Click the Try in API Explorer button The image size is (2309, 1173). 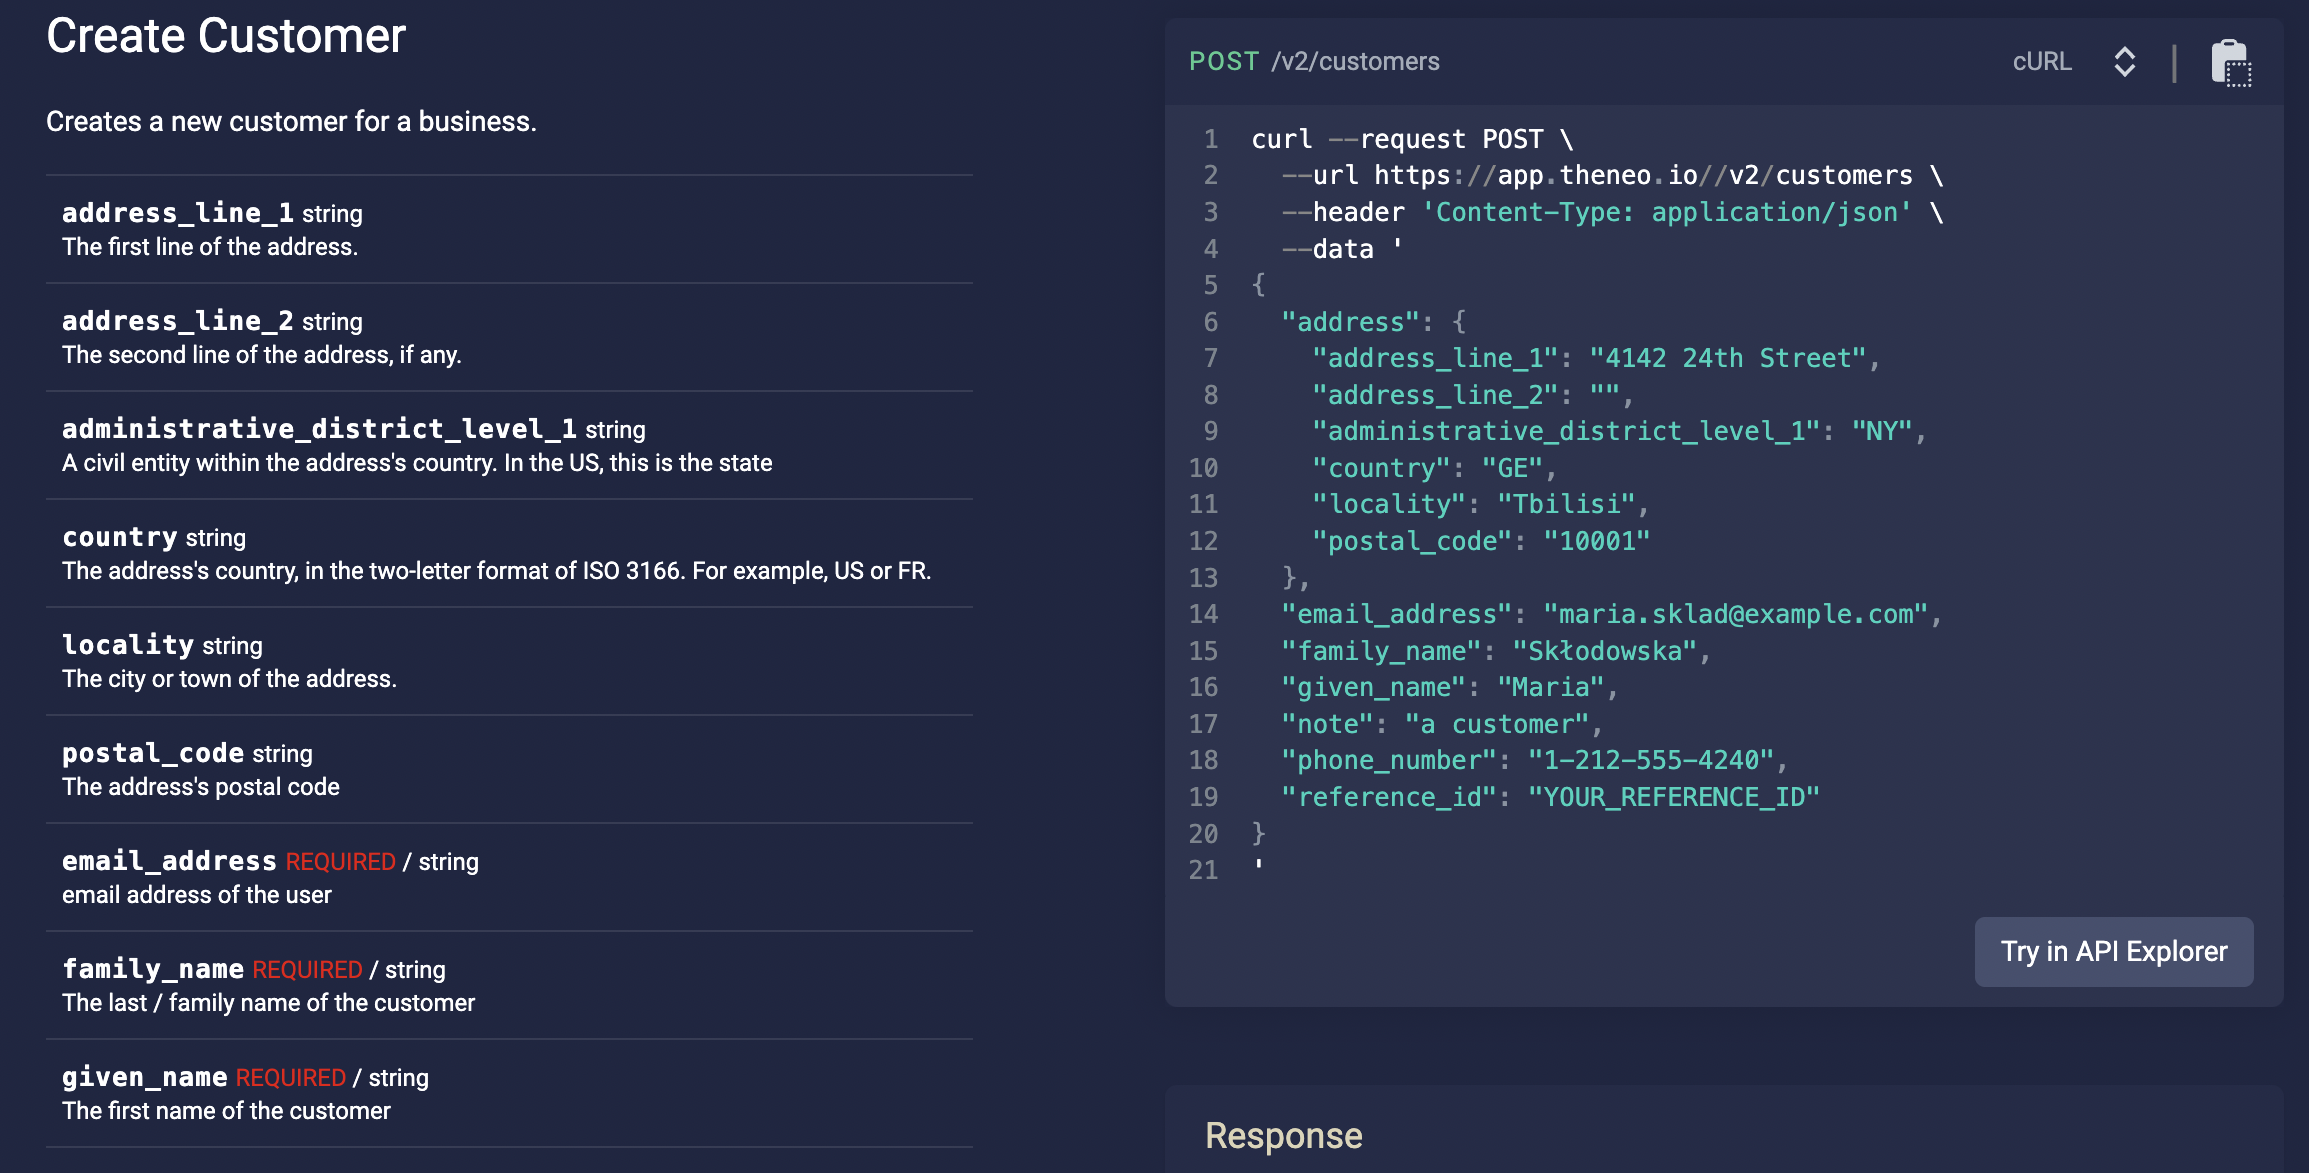pyautogui.click(x=2113, y=951)
